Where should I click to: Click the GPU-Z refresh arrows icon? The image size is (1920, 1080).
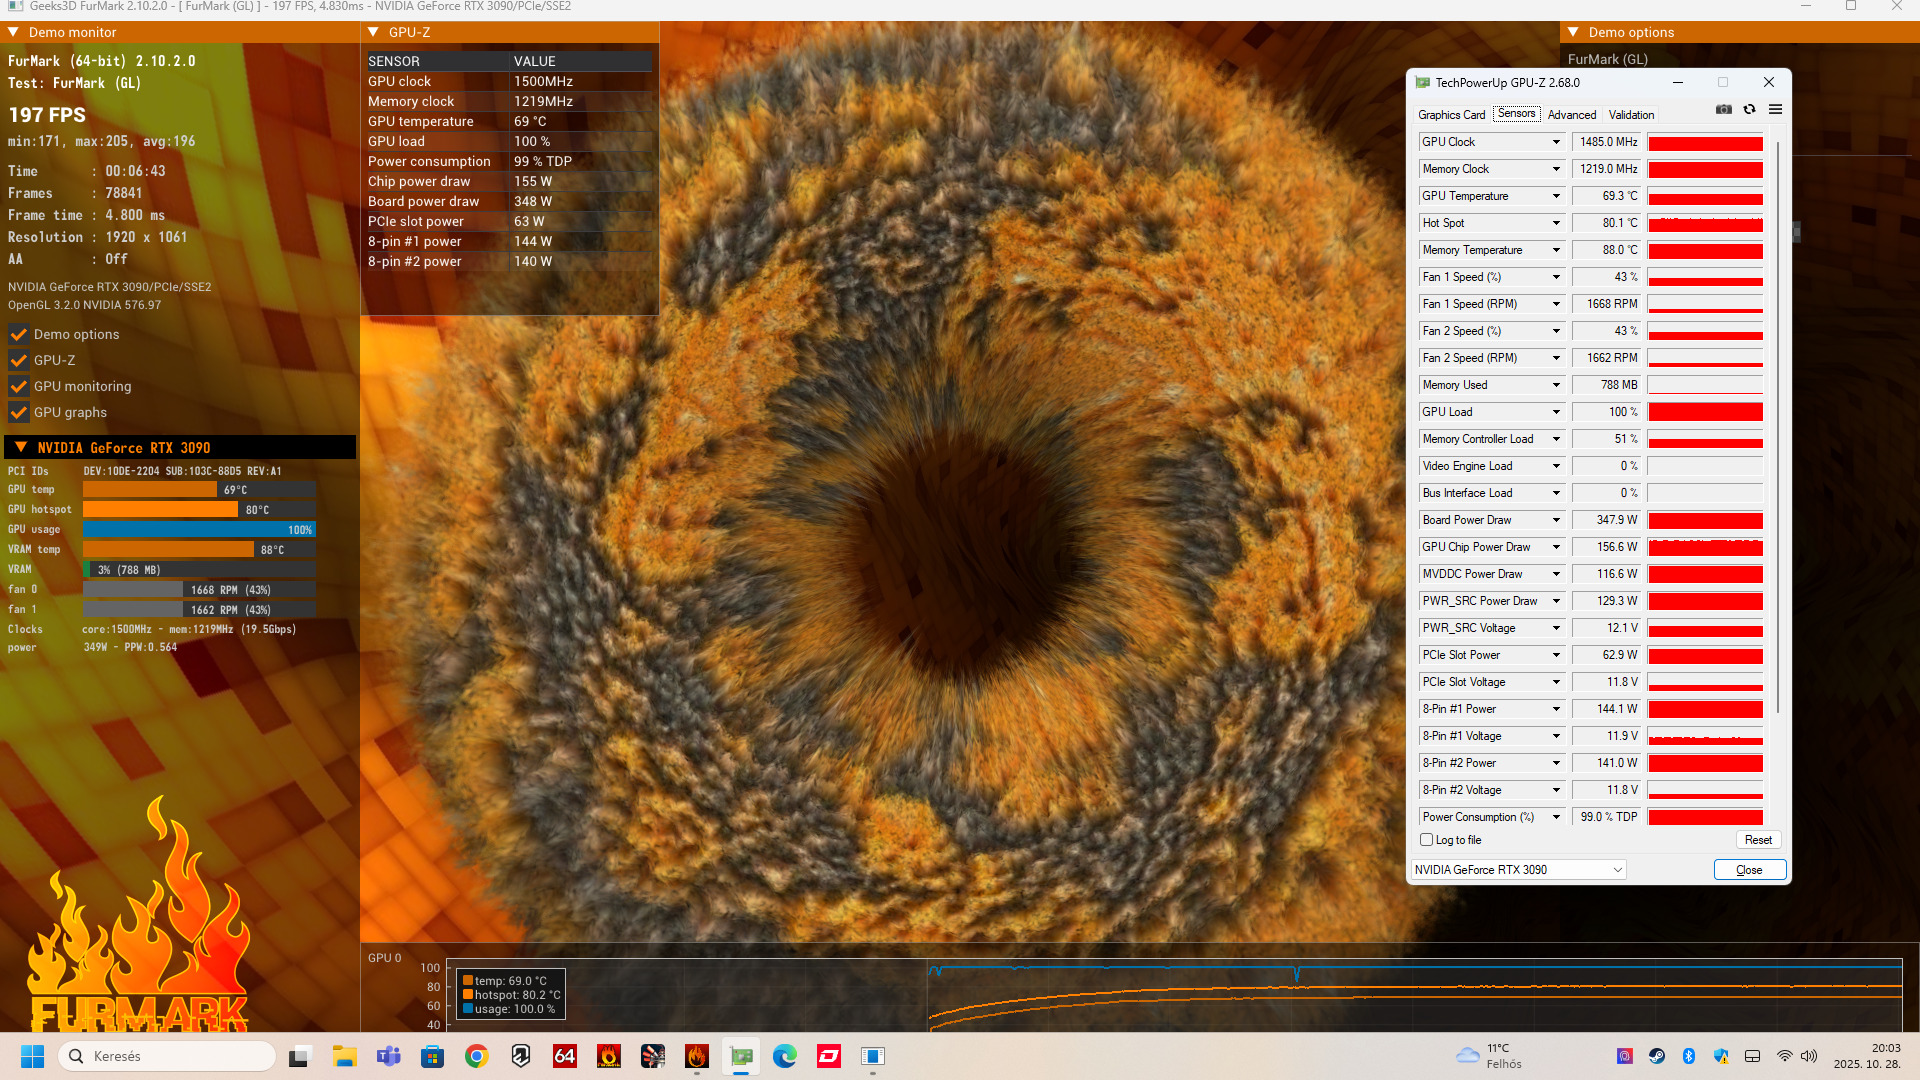pos(1749,110)
